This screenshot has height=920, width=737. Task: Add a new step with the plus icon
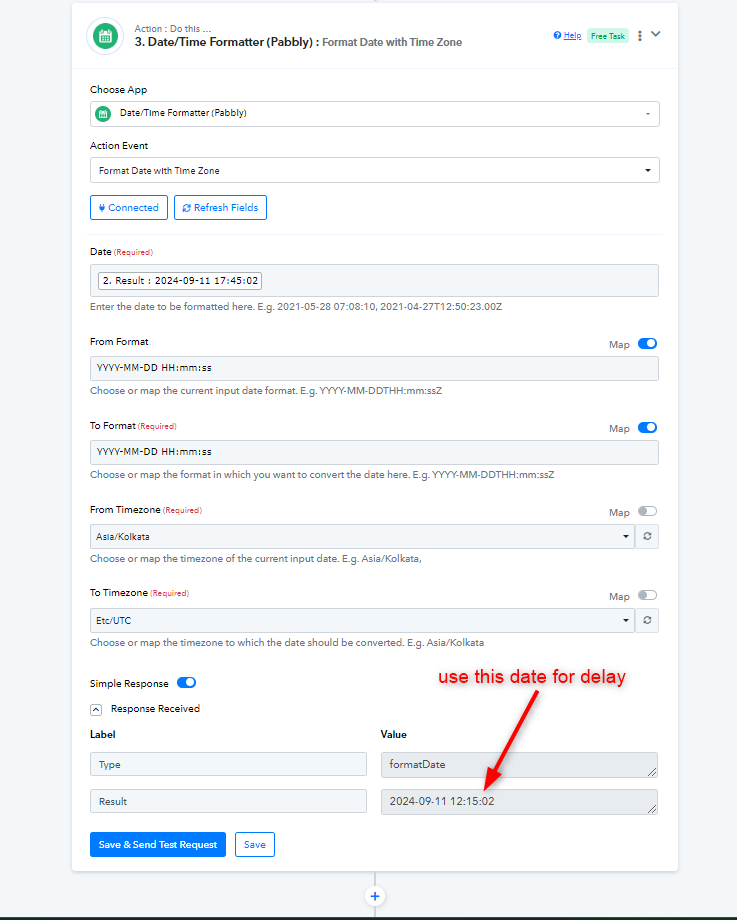(375, 896)
